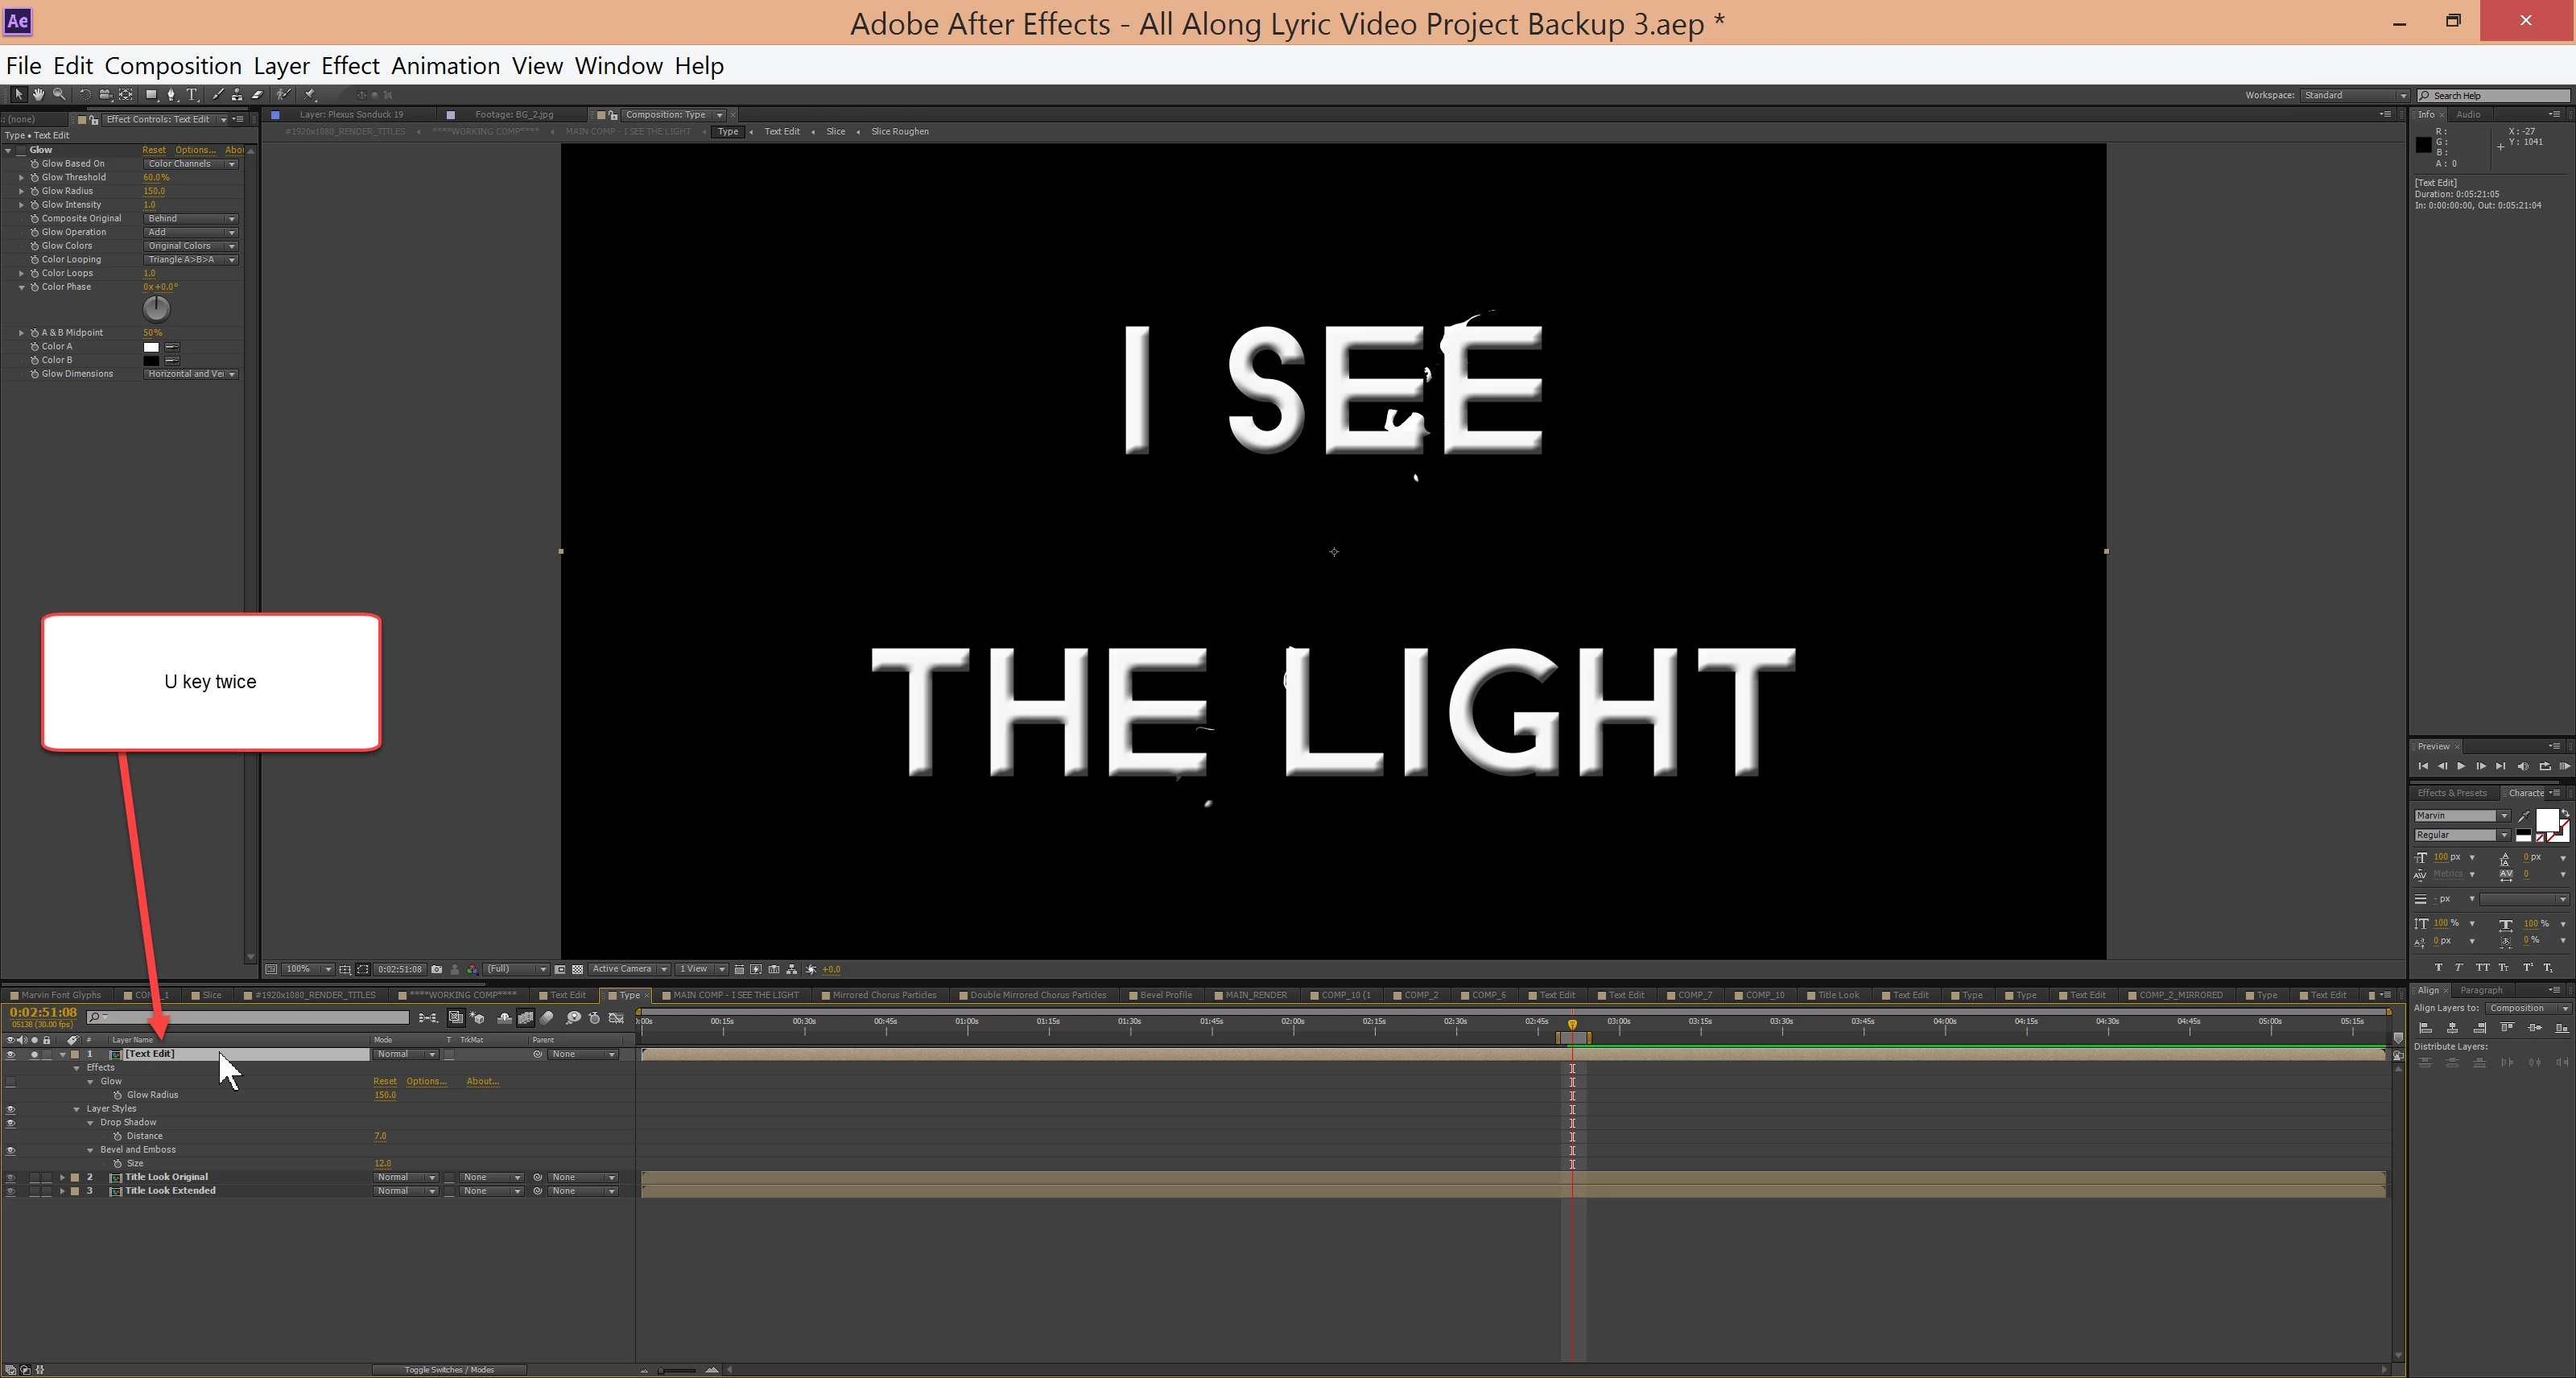Toggle Drop Shadow layer style visibility
The height and width of the screenshot is (1378, 2576).
pyautogui.click(x=11, y=1123)
